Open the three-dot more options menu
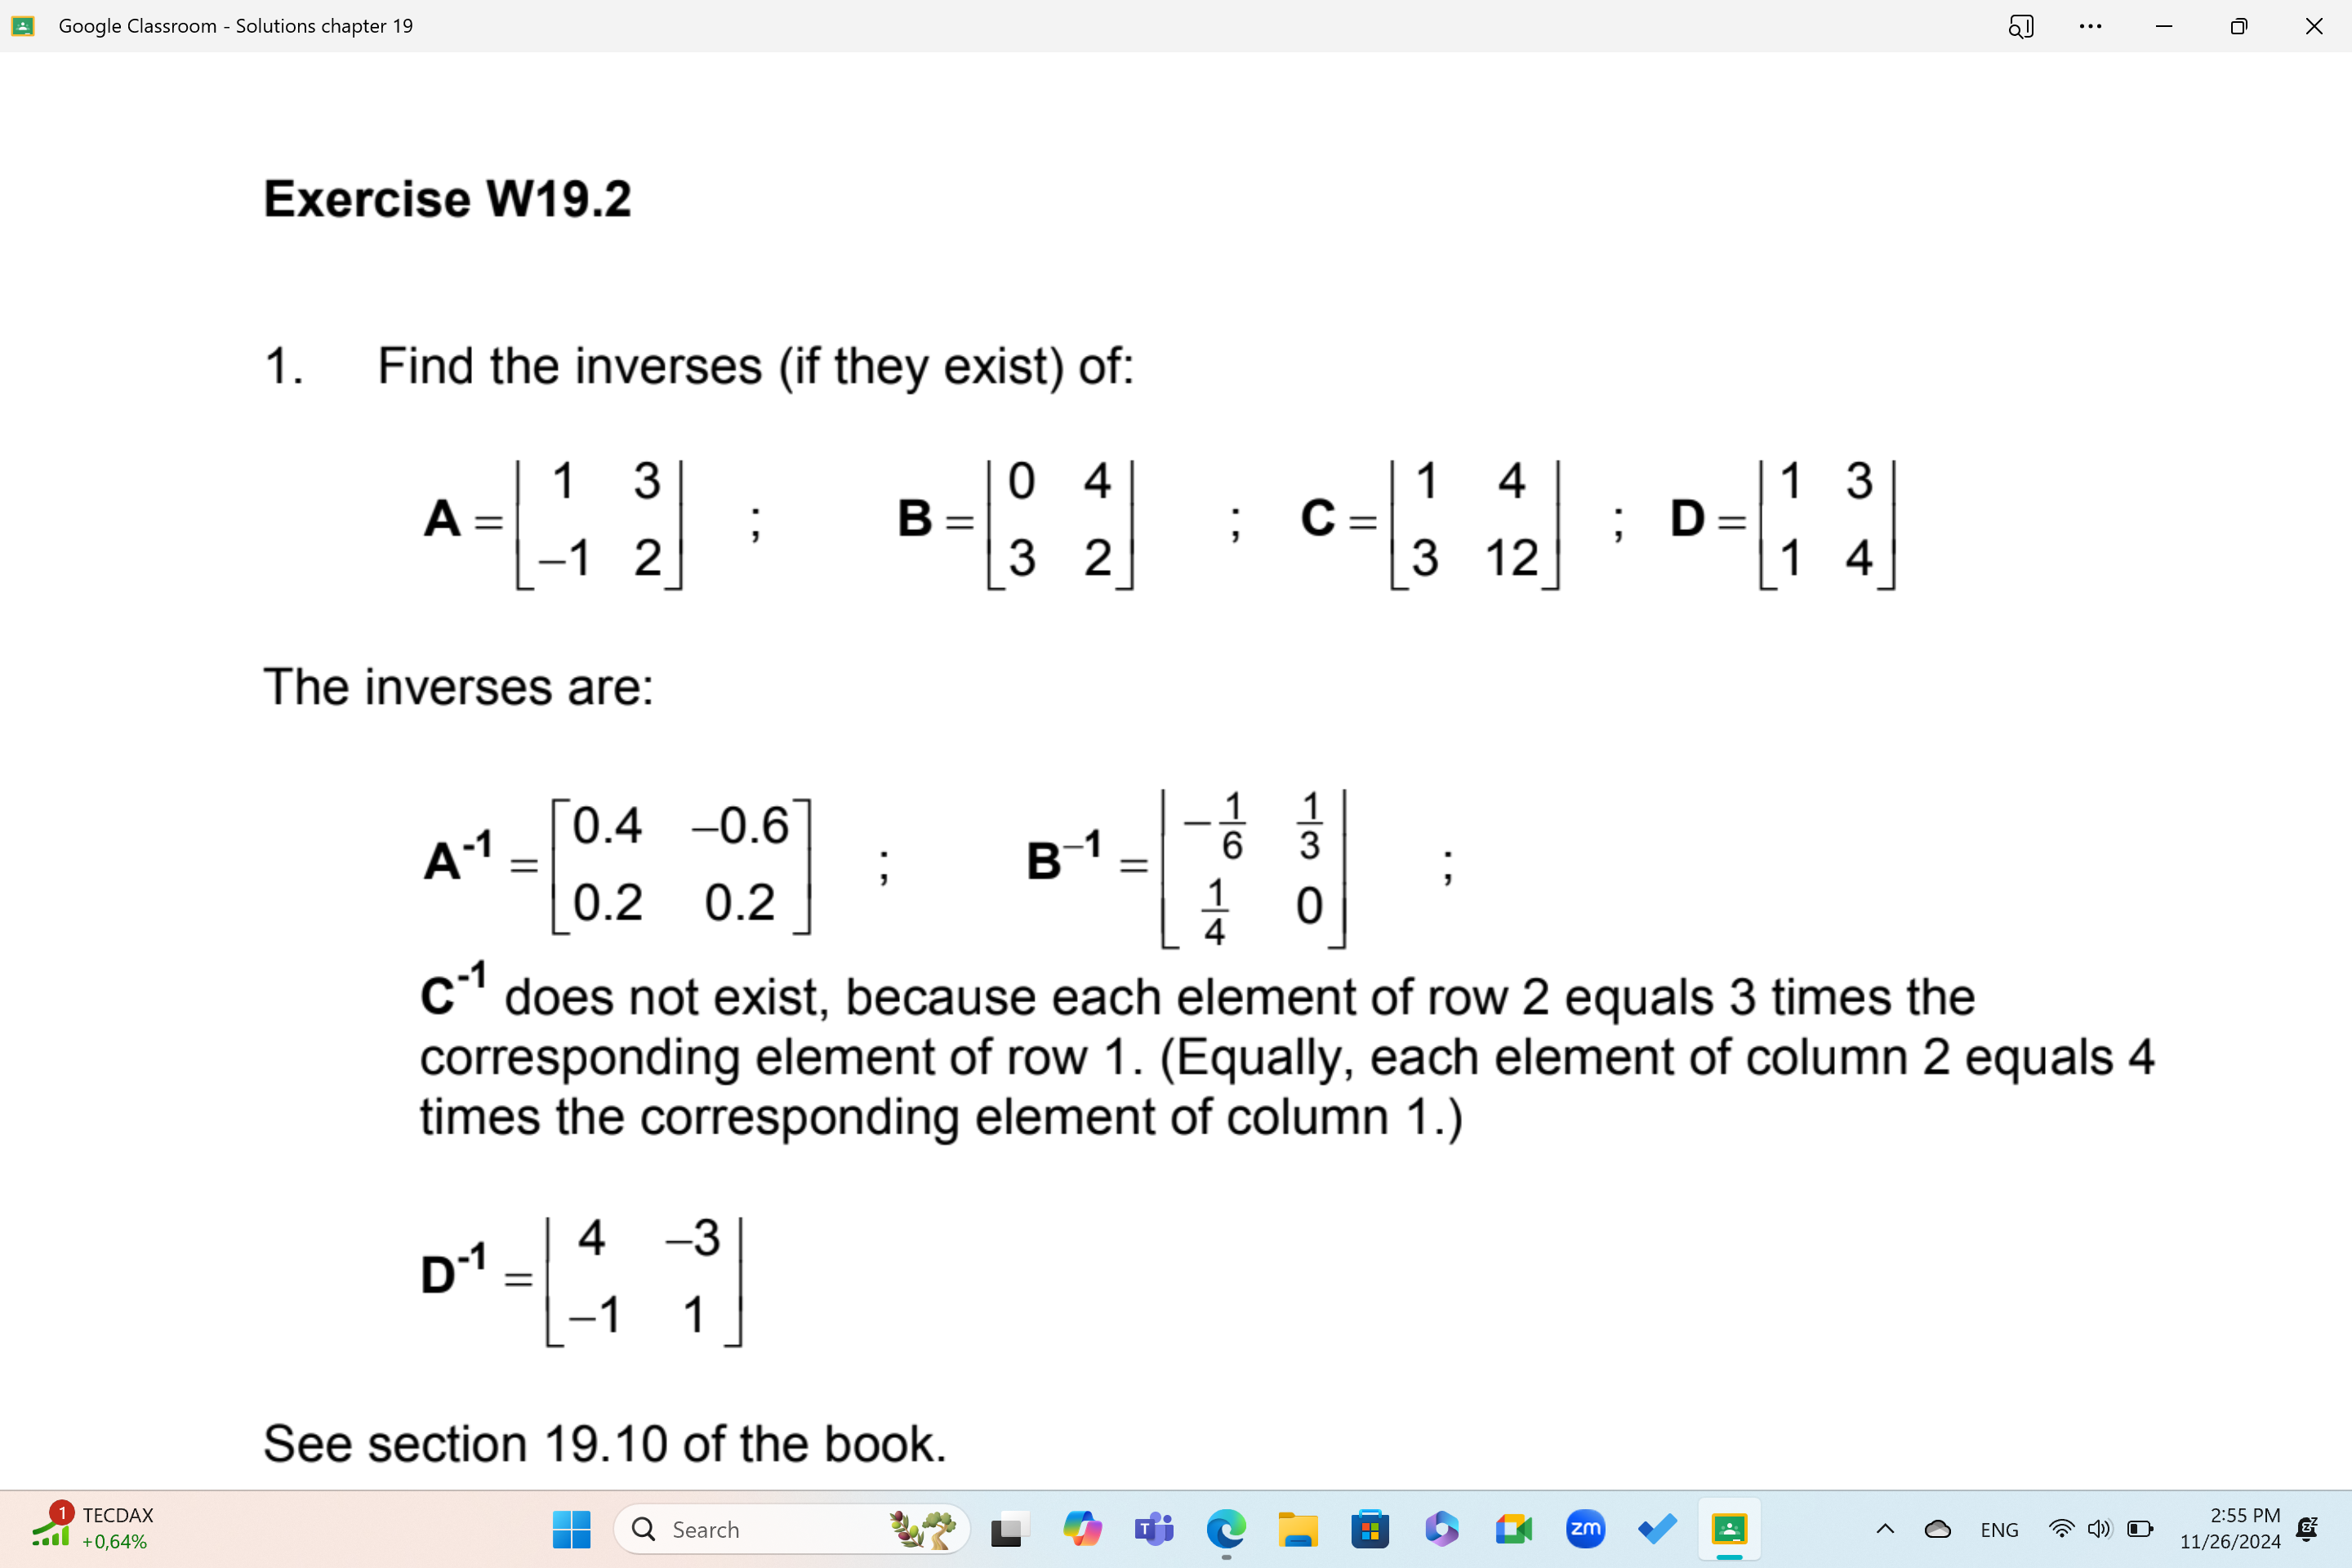Screen dimensions: 2352x1568 pos(2090,26)
